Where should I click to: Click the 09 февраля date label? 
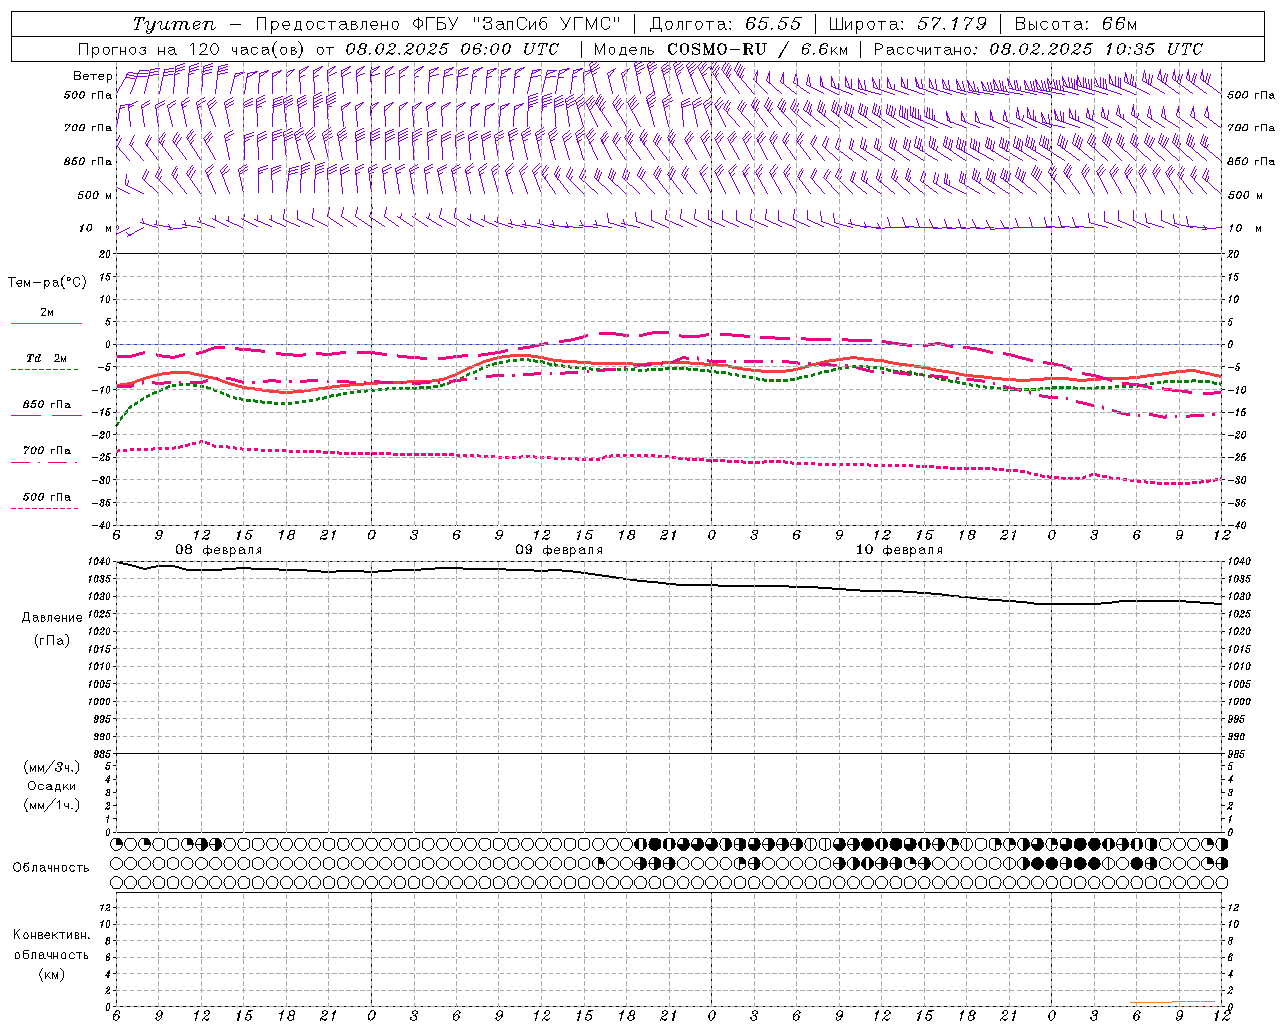coord(559,550)
